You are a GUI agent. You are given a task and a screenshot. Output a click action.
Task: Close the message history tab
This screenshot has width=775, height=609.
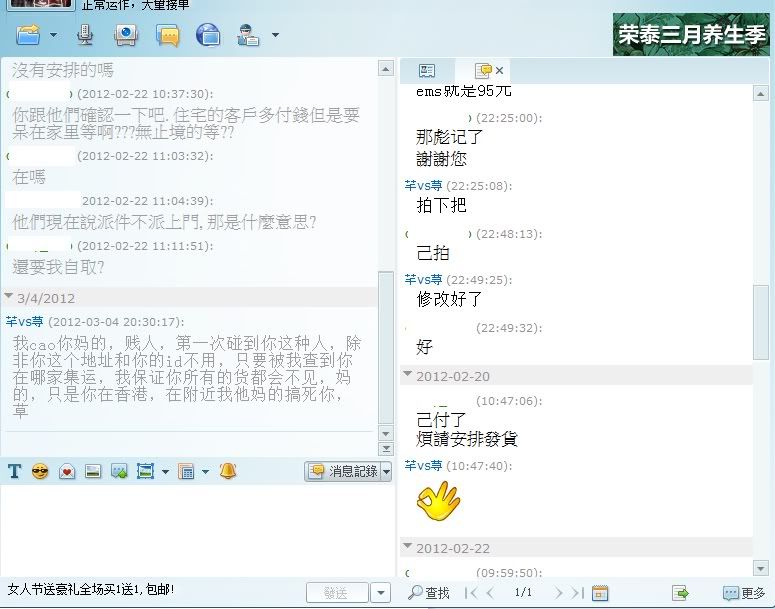tap(500, 70)
